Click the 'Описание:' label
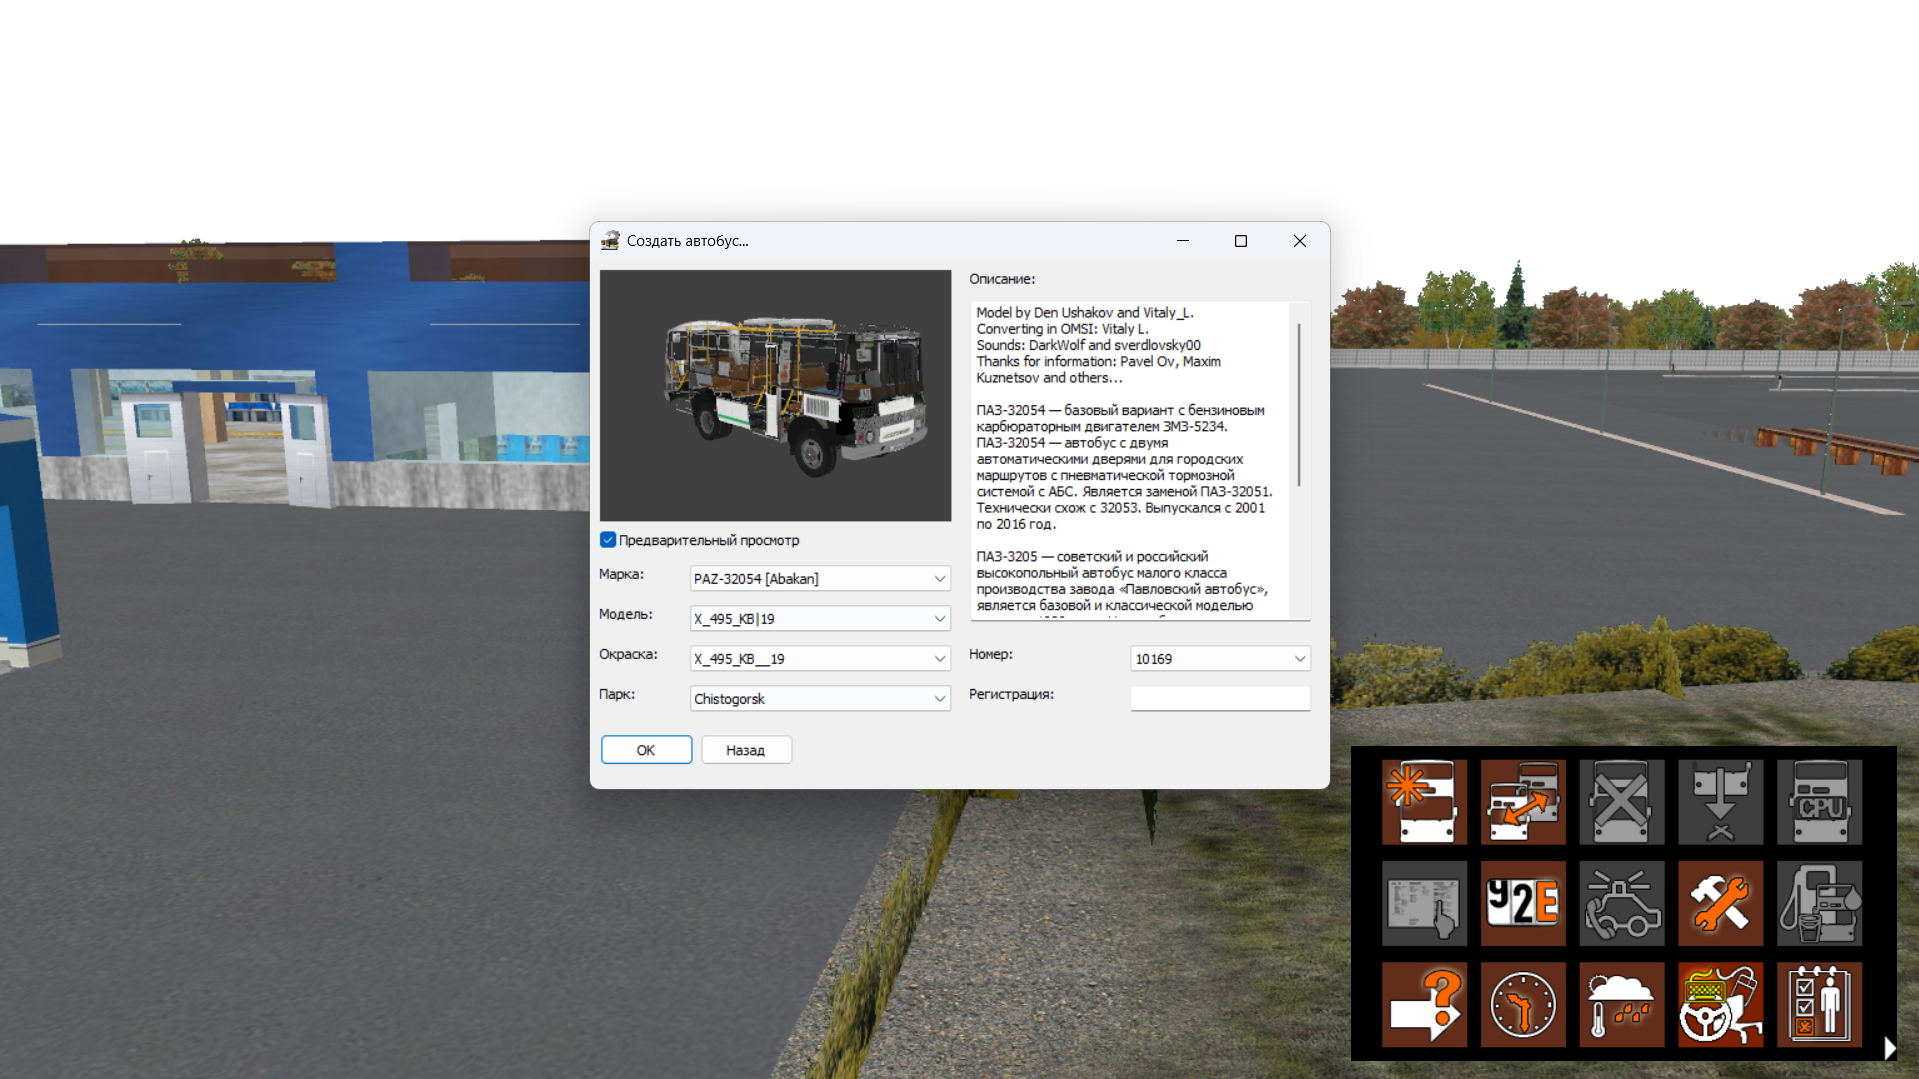 1002,279
